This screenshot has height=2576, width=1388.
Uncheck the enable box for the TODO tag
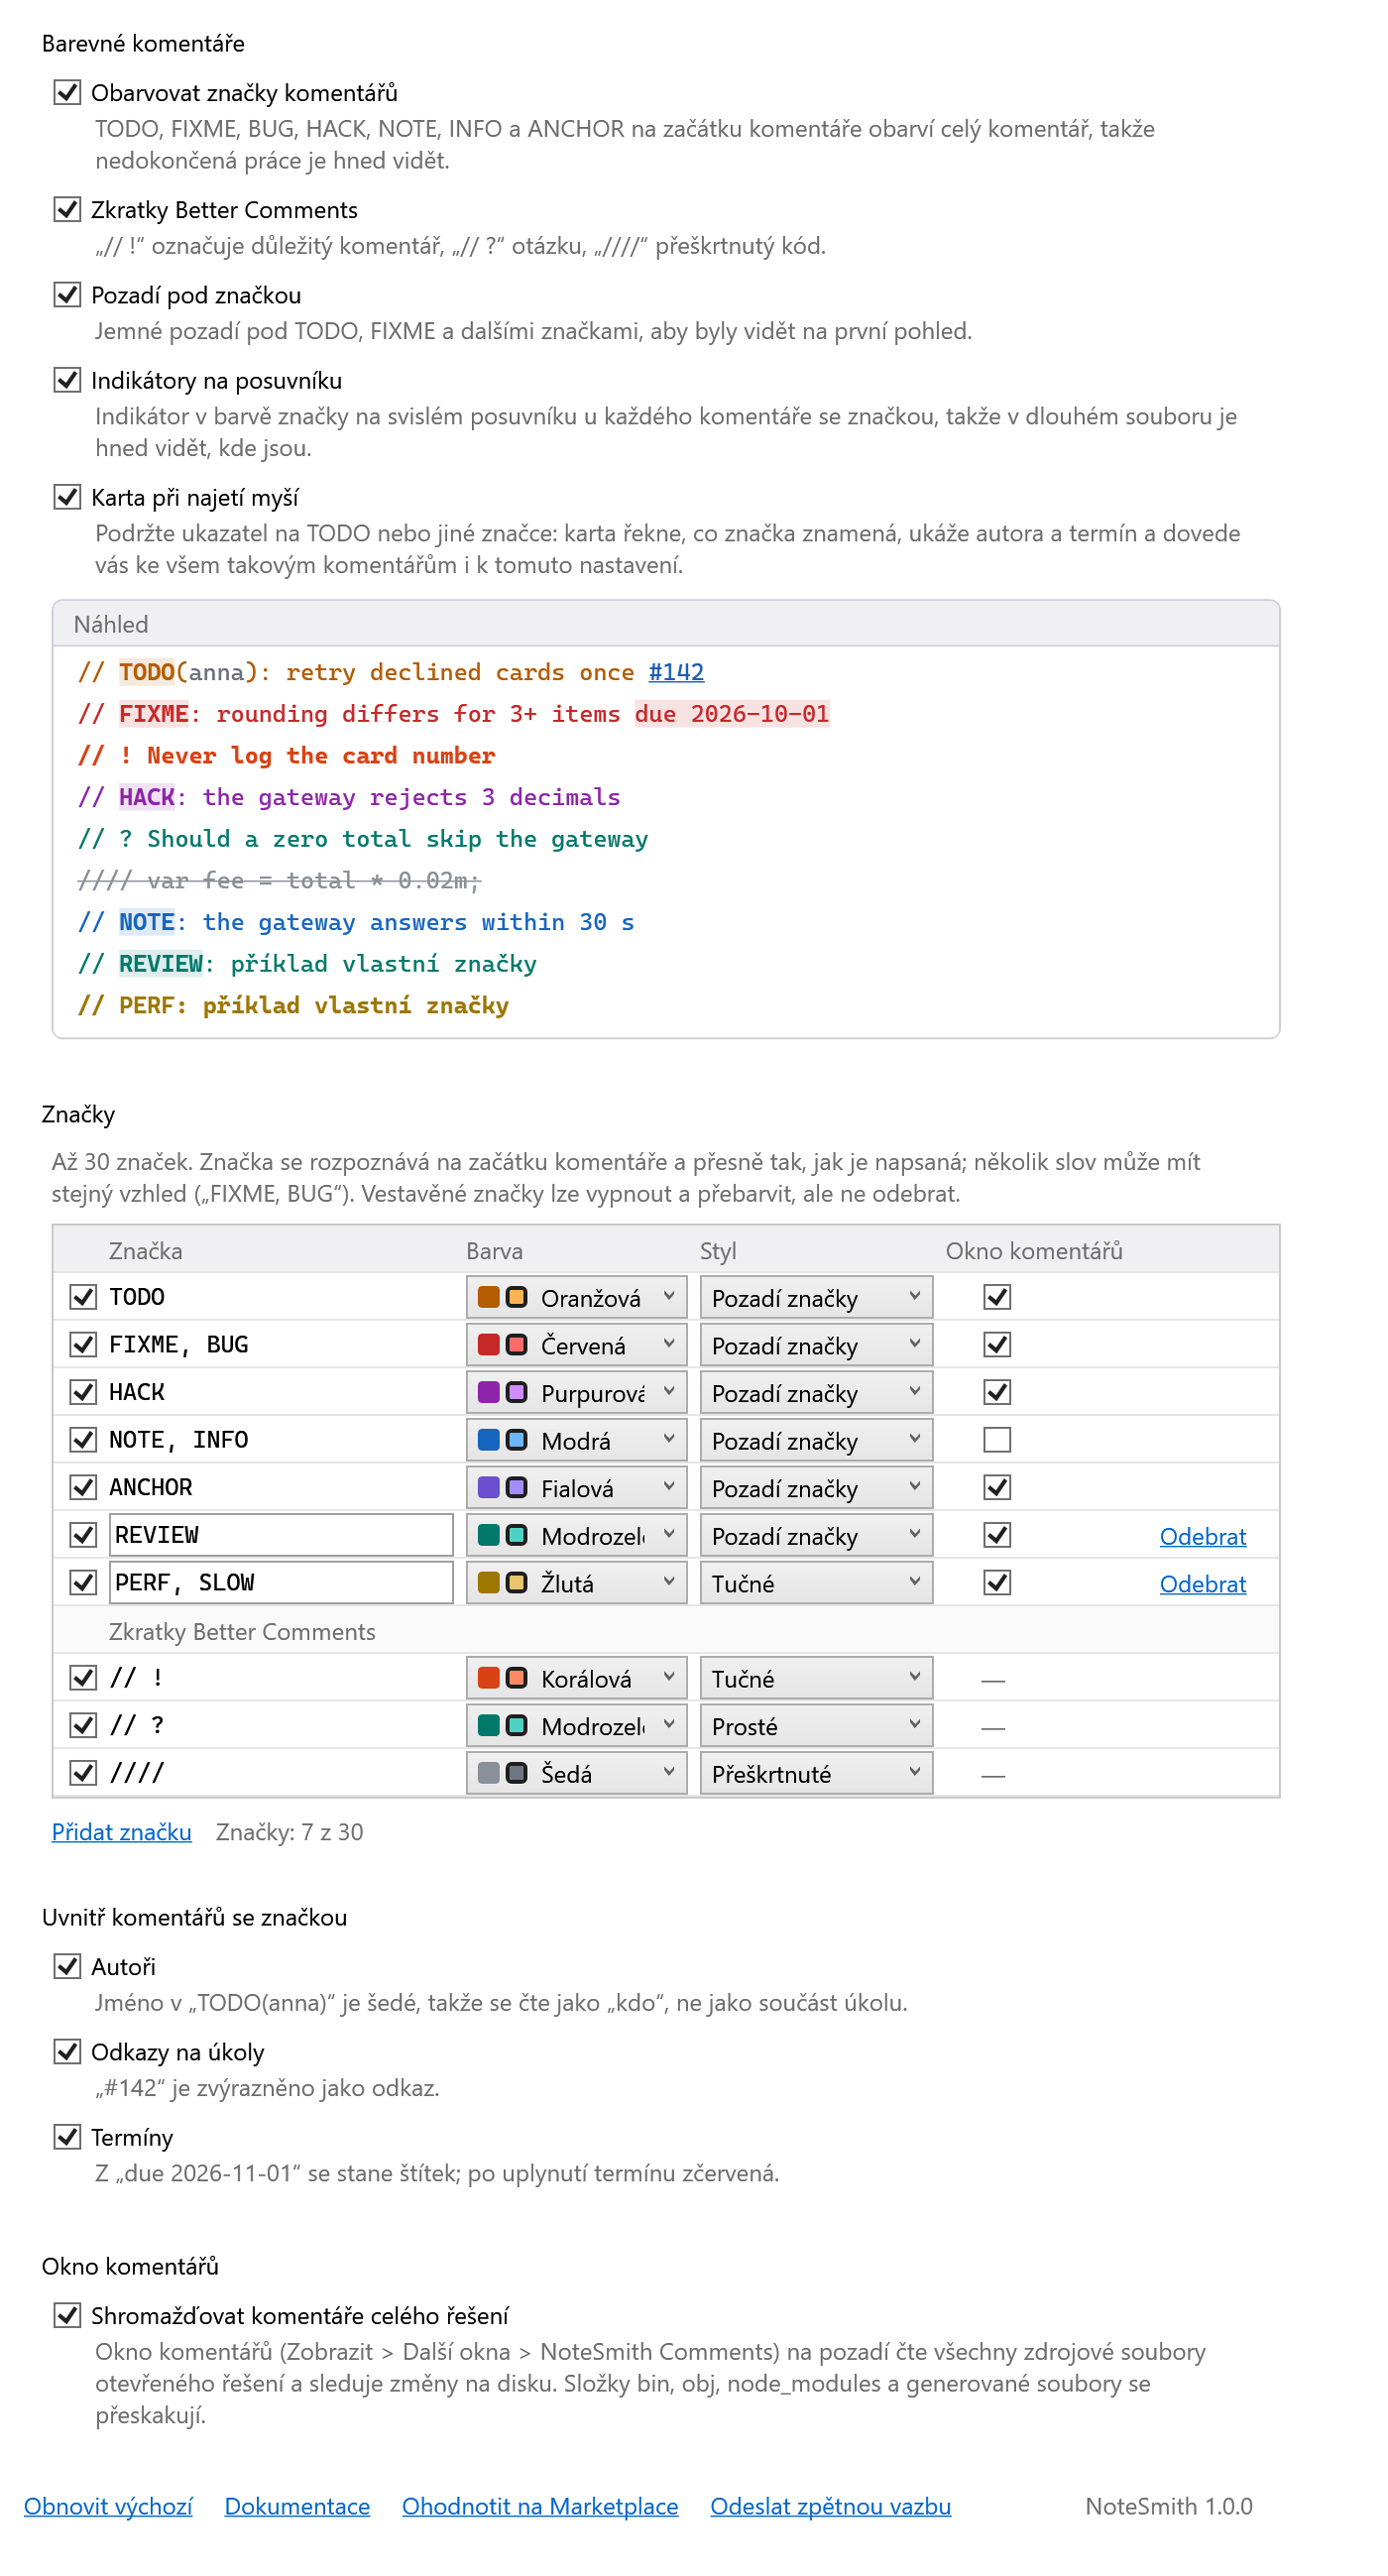coord(83,1297)
